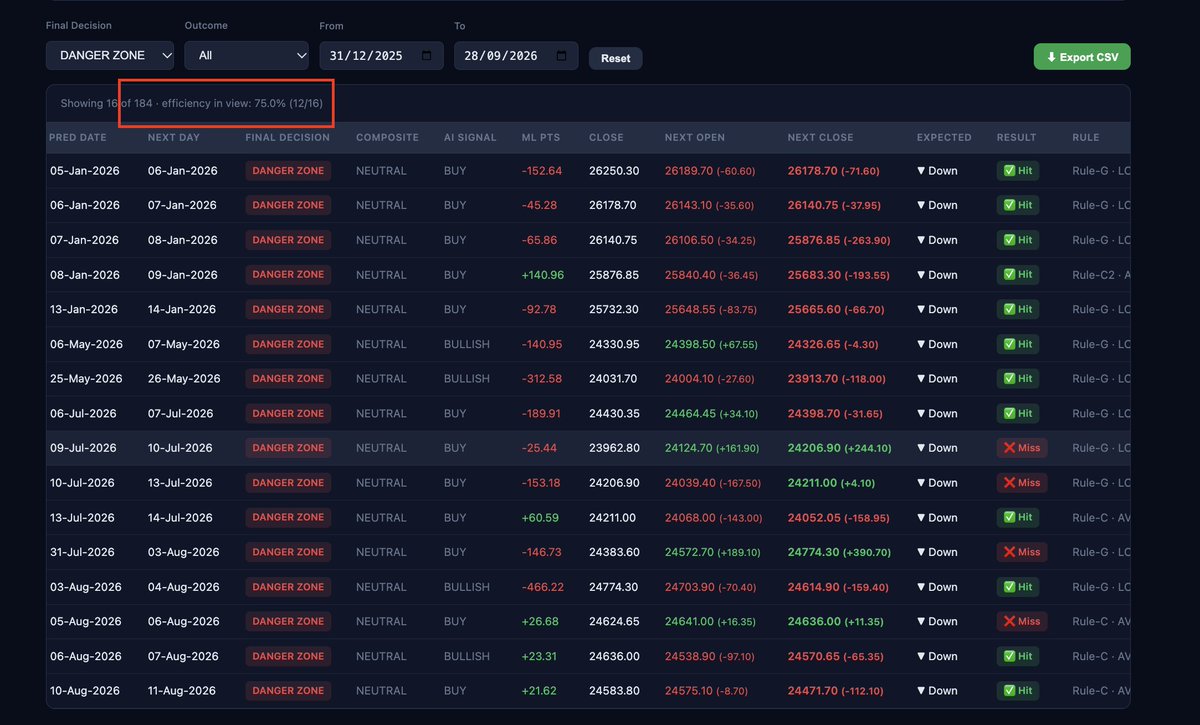This screenshot has height=725, width=1200.
Task: Click the ML PTS column header
Action: [x=543, y=137]
